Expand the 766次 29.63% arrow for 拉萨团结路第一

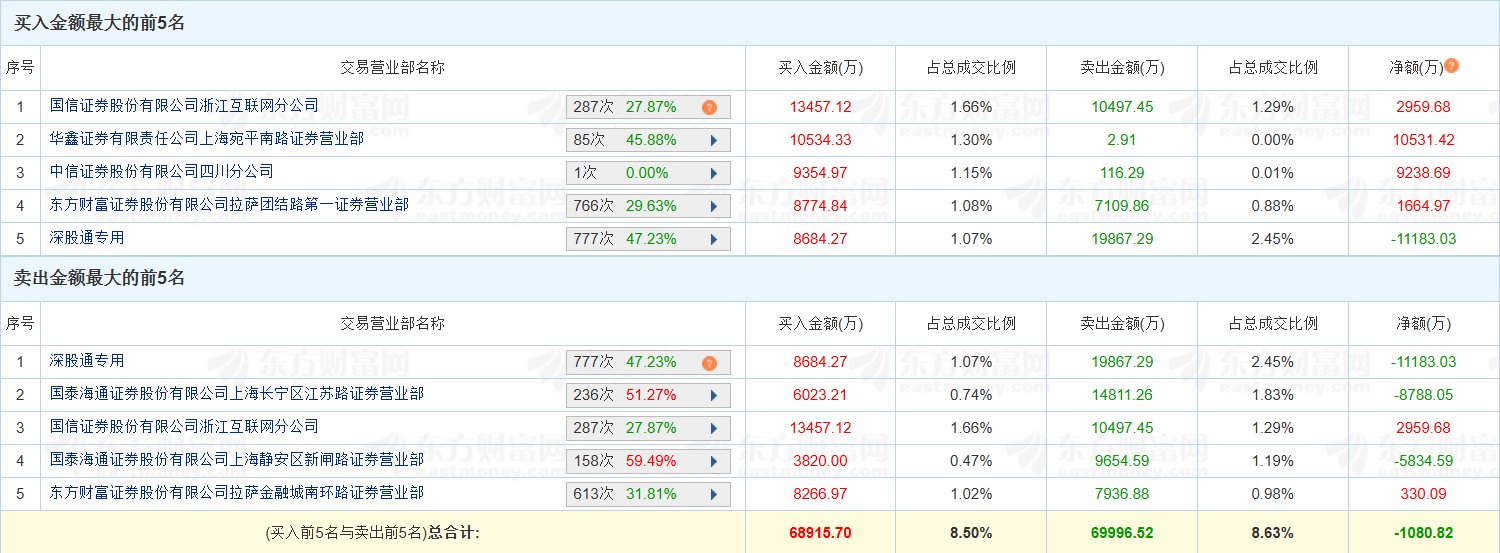pos(714,206)
